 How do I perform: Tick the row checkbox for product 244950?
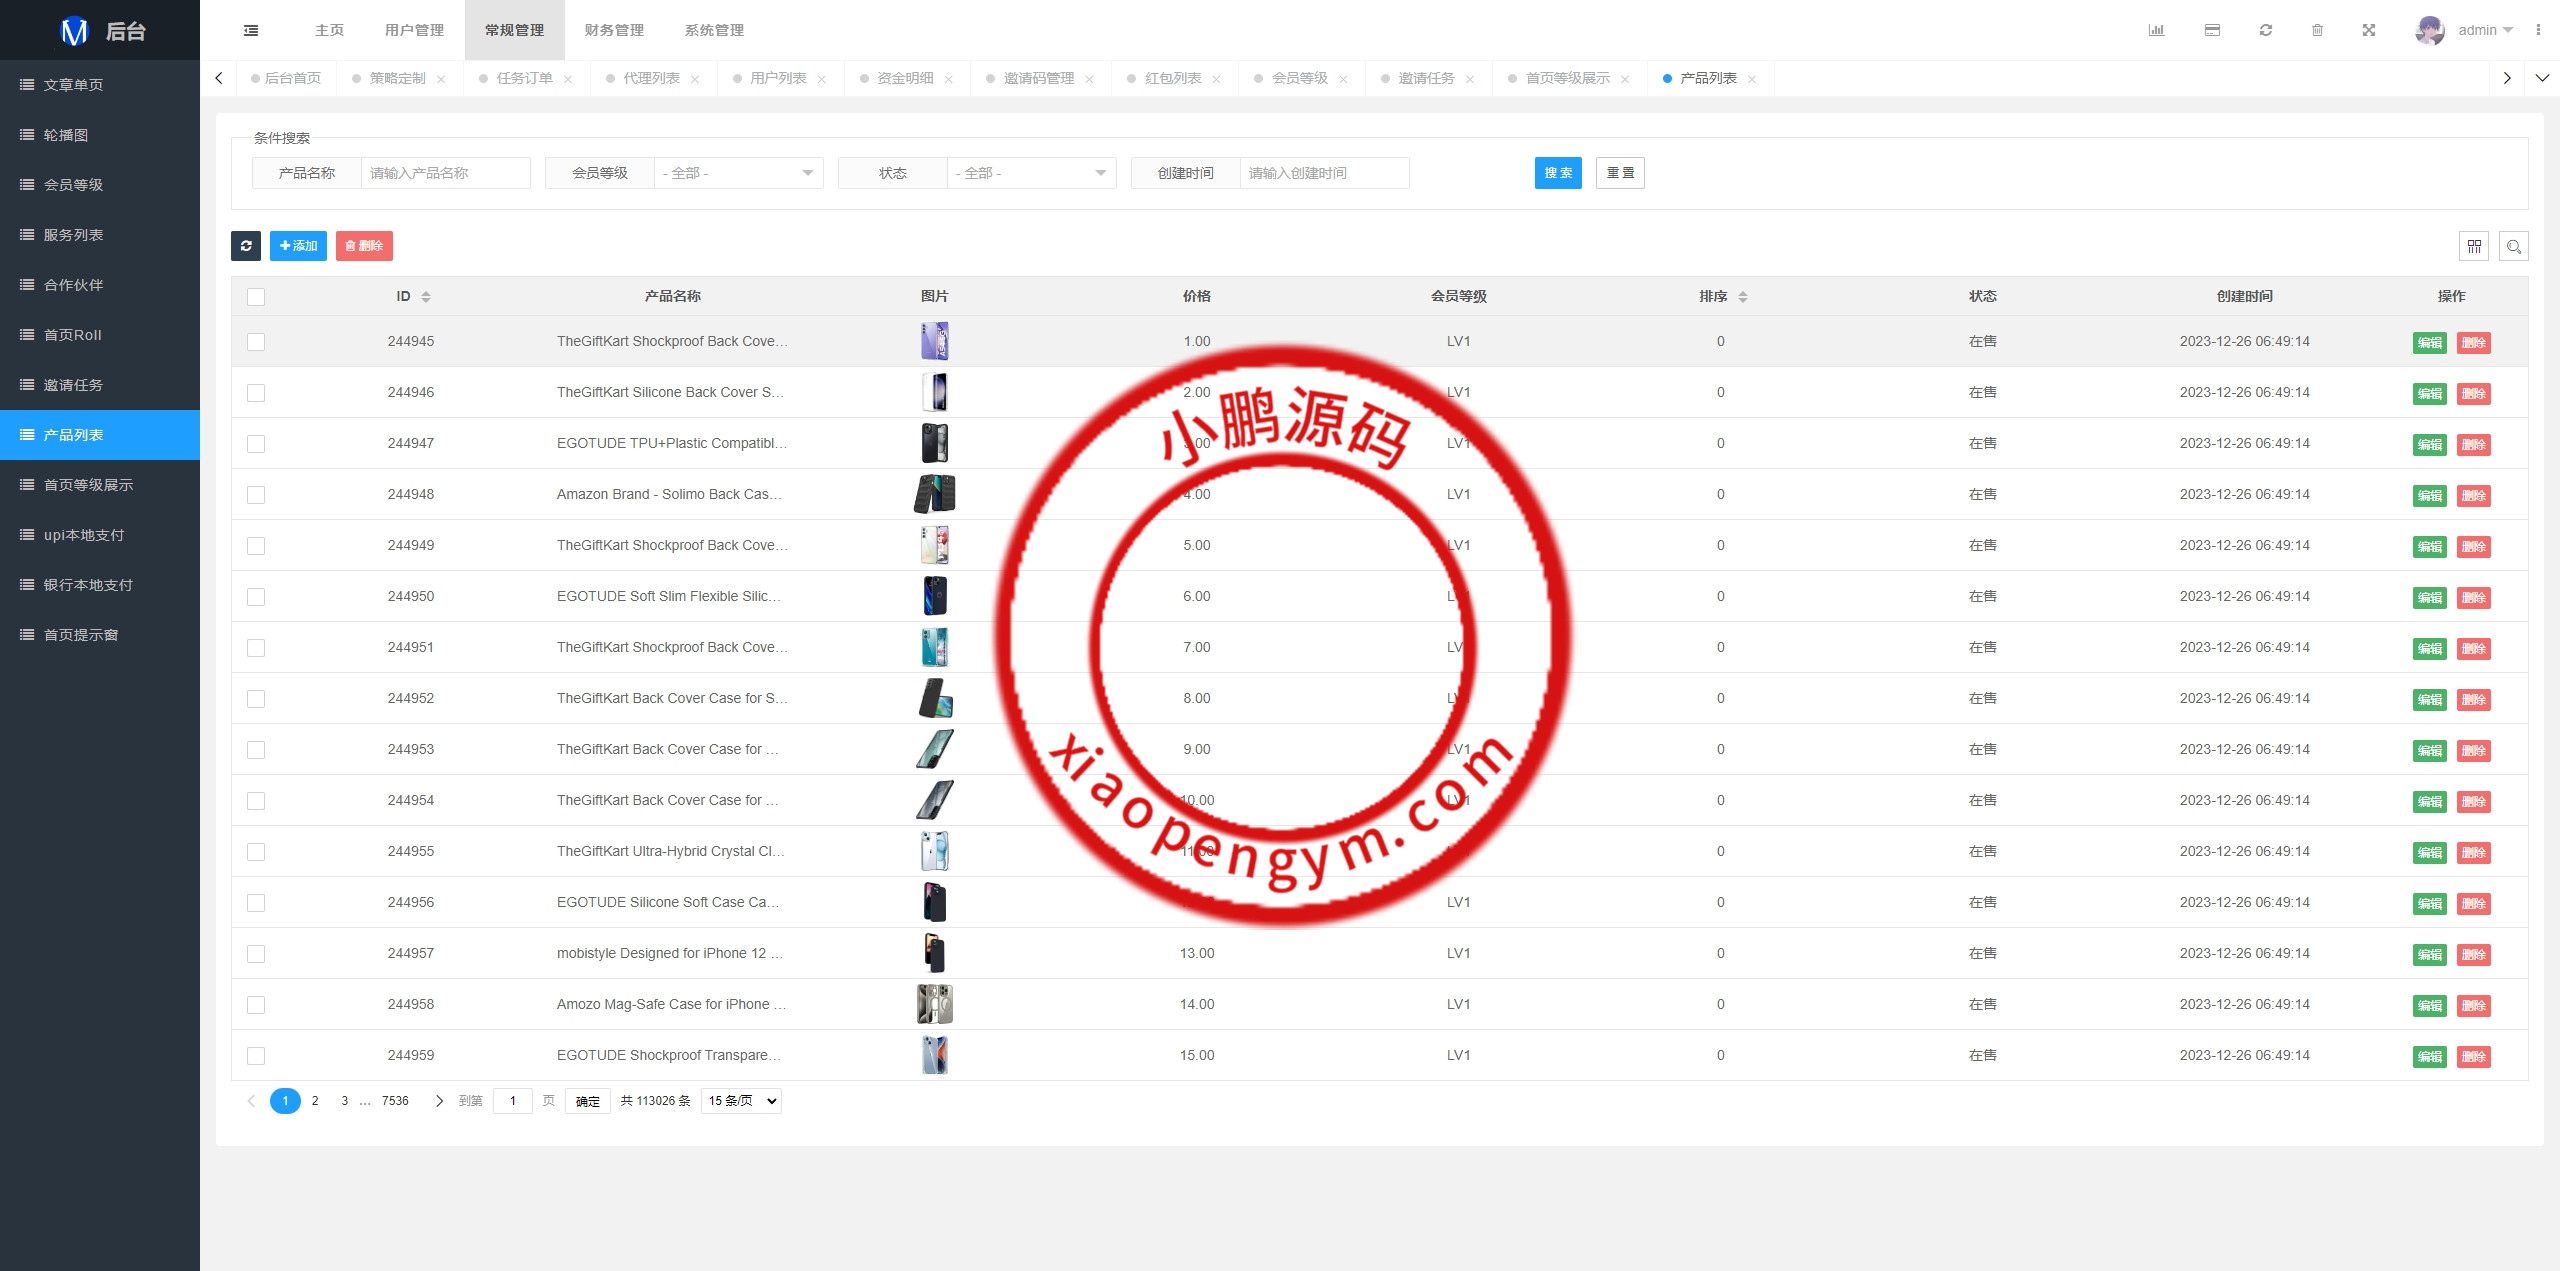(256, 596)
